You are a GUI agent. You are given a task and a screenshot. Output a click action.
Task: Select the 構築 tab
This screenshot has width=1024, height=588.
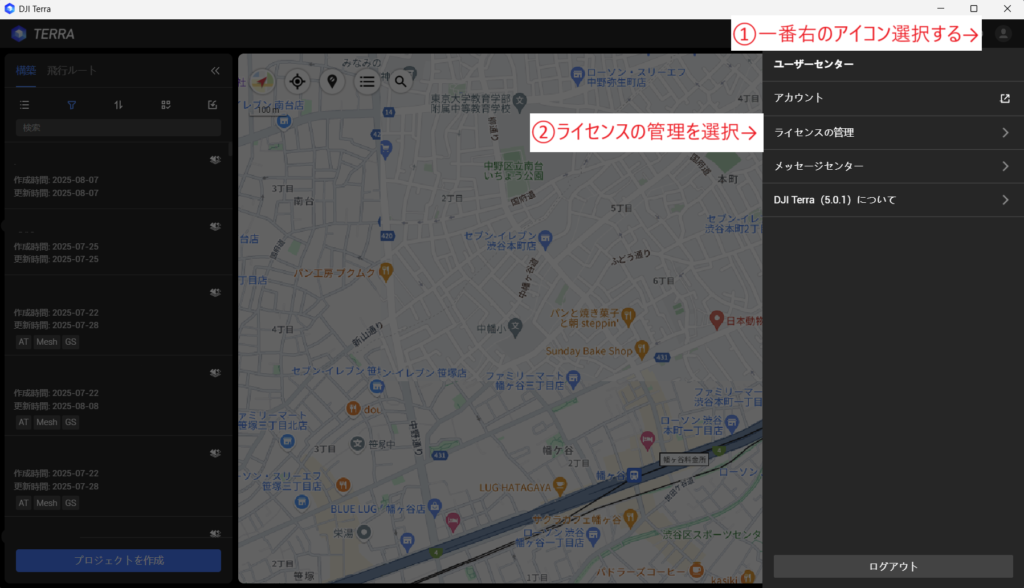tap(26, 71)
